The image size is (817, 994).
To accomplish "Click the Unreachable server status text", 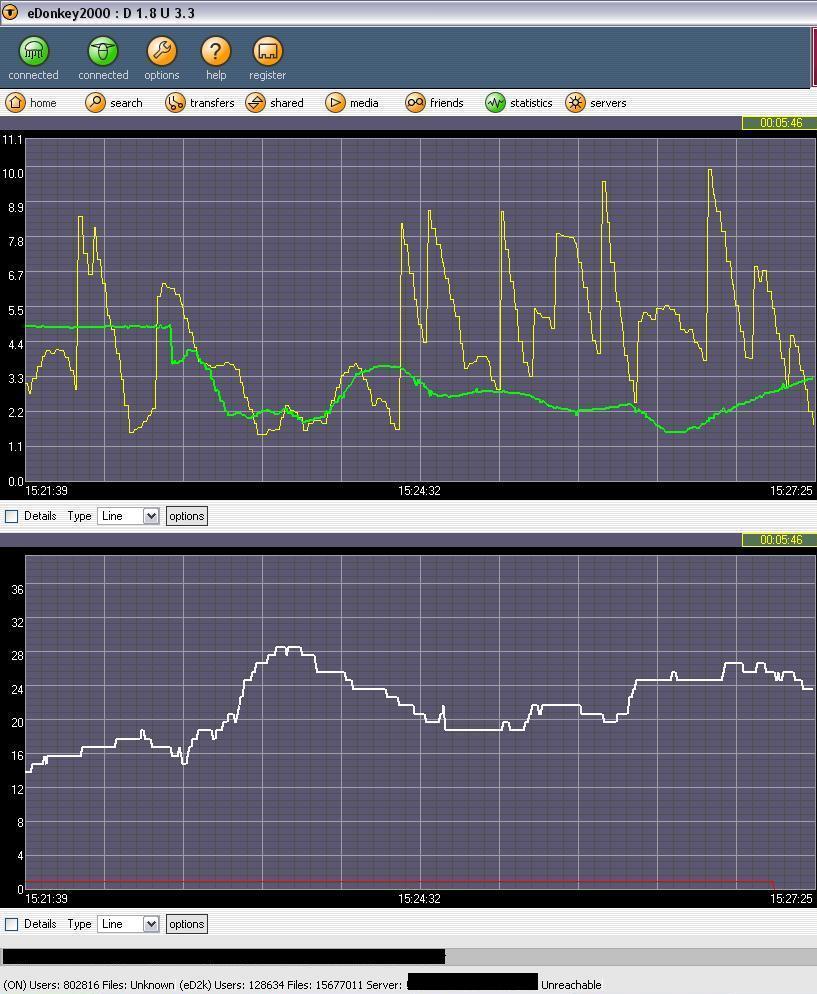I will click(x=571, y=984).
